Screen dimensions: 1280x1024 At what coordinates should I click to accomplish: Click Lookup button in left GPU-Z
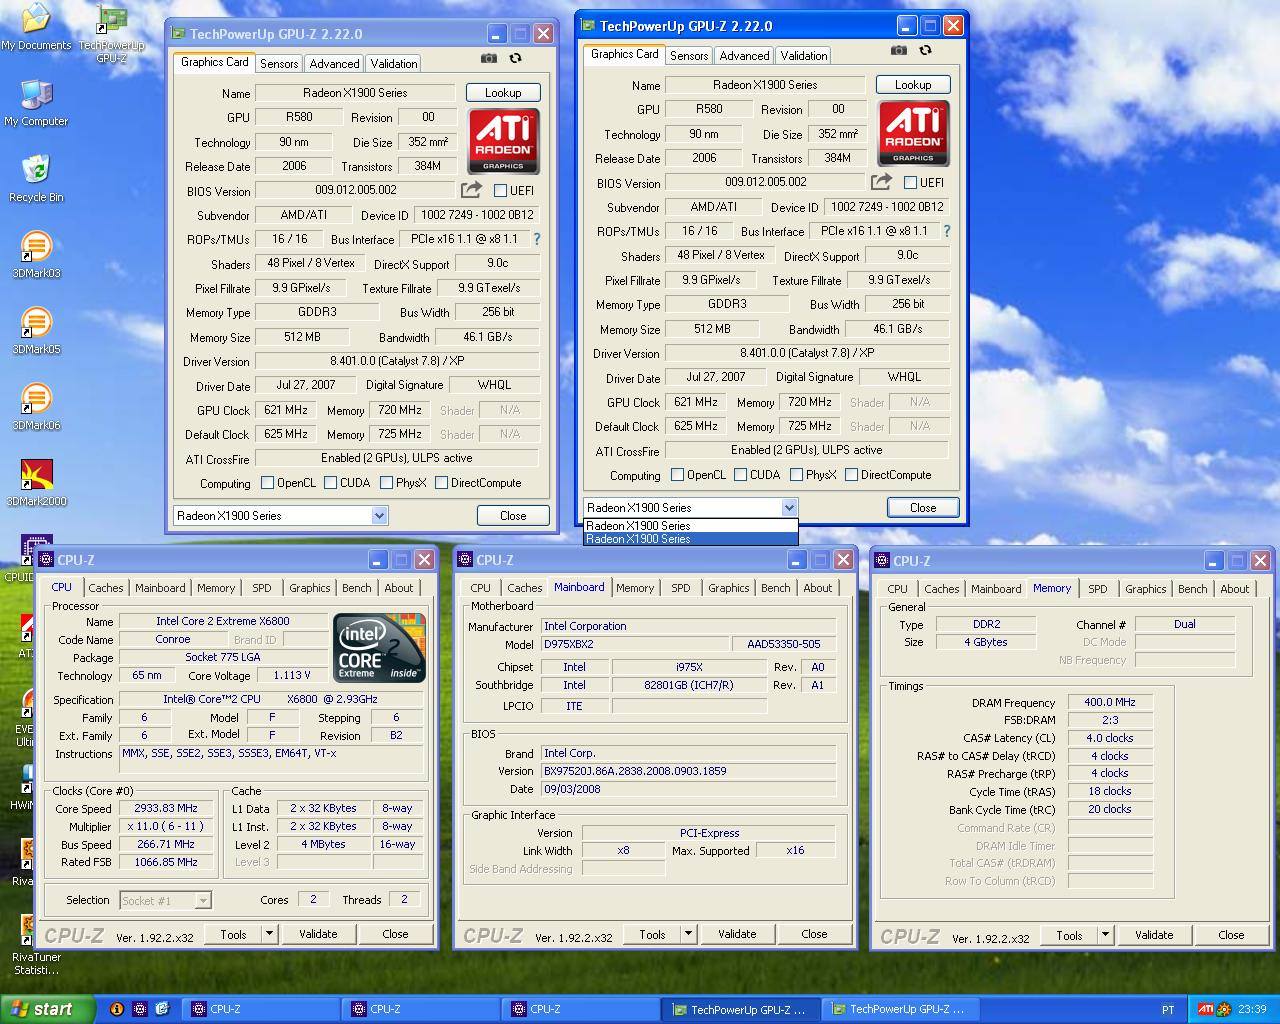503,92
